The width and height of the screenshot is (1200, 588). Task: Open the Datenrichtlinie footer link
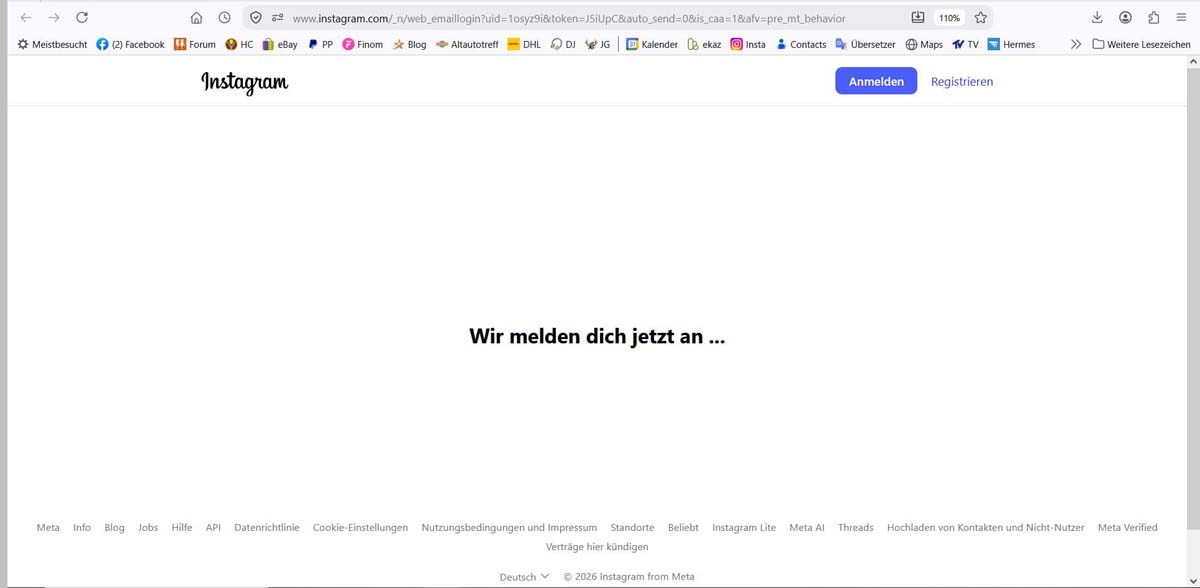click(267, 527)
